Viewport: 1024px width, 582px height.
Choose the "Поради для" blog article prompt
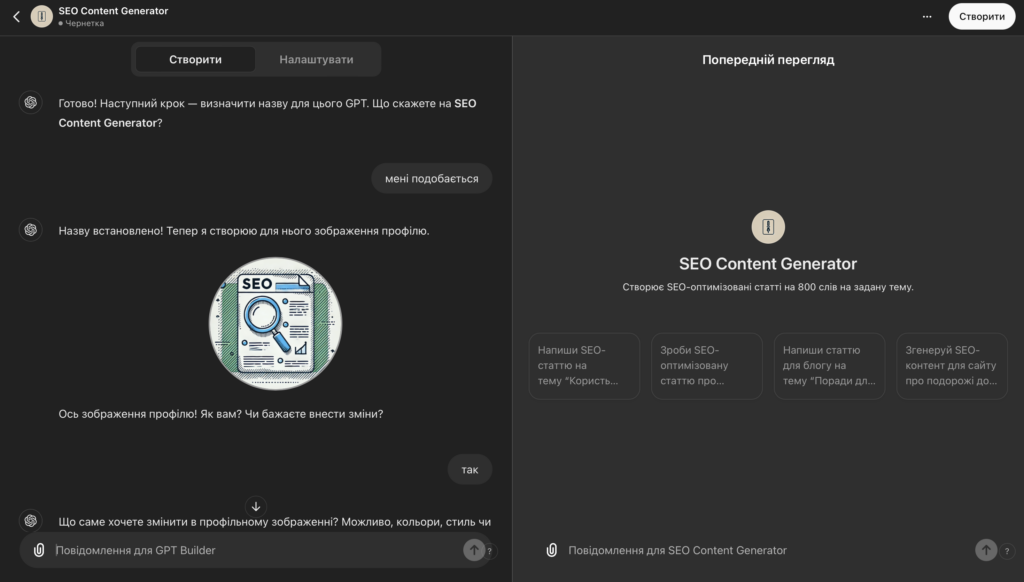click(x=830, y=366)
